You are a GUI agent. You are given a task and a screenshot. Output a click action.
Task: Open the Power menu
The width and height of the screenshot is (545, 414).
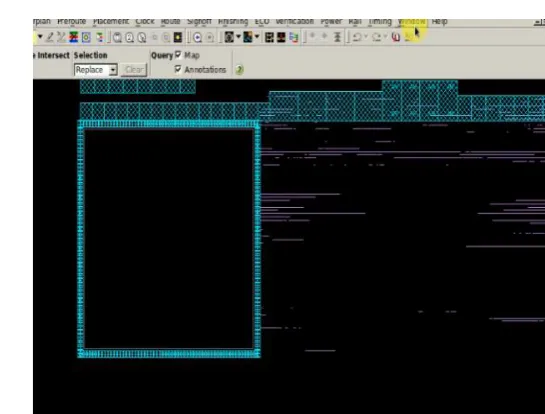pyautogui.click(x=331, y=22)
